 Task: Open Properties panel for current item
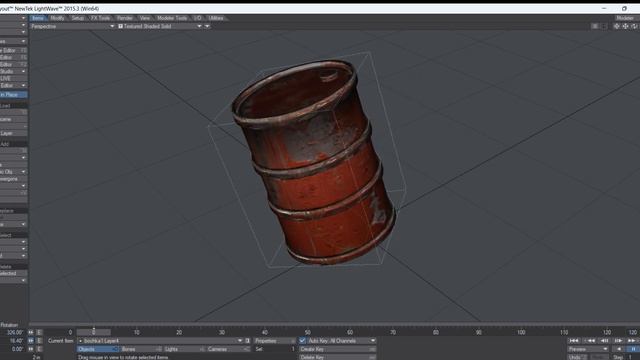pyautogui.click(x=274, y=341)
